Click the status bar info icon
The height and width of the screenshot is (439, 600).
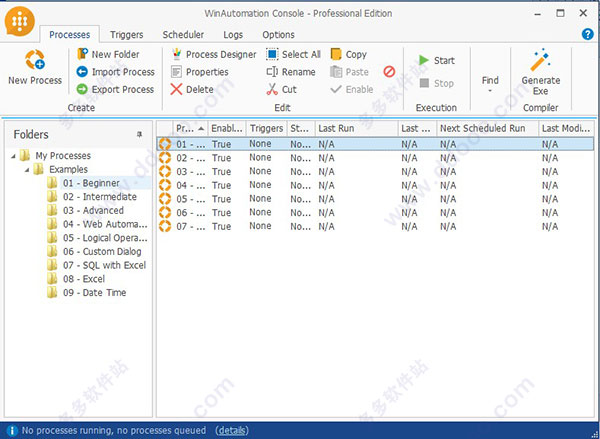click(12, 431)
